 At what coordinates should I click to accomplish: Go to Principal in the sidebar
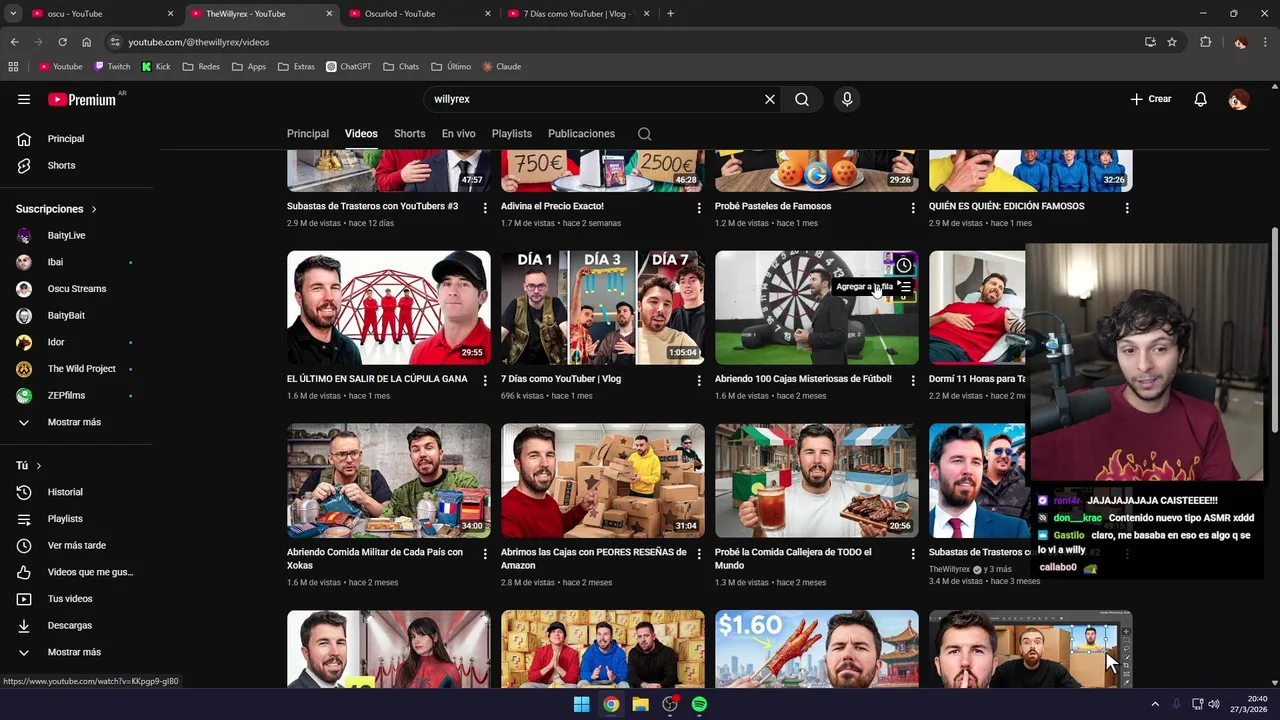click(x=76, y=139)
